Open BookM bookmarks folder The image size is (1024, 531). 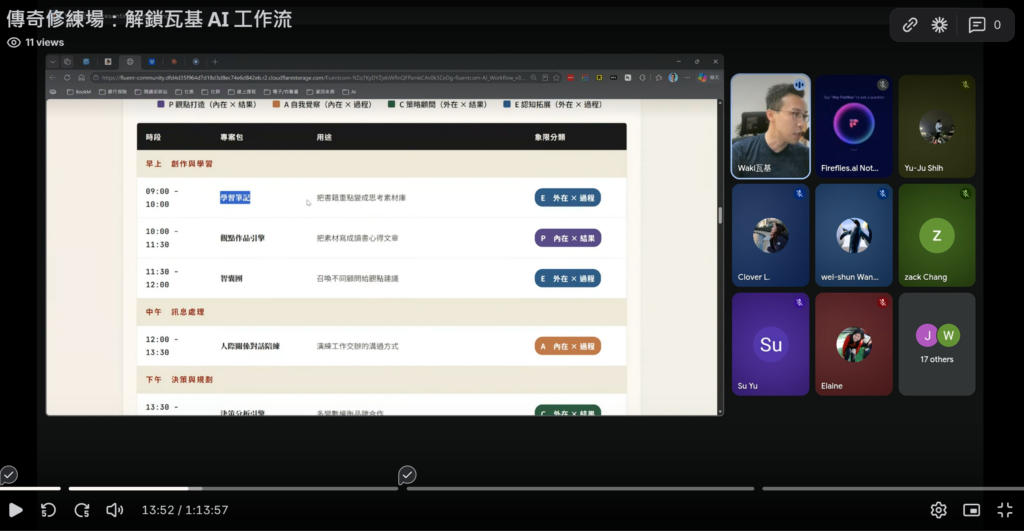click(x=79, y=92)
